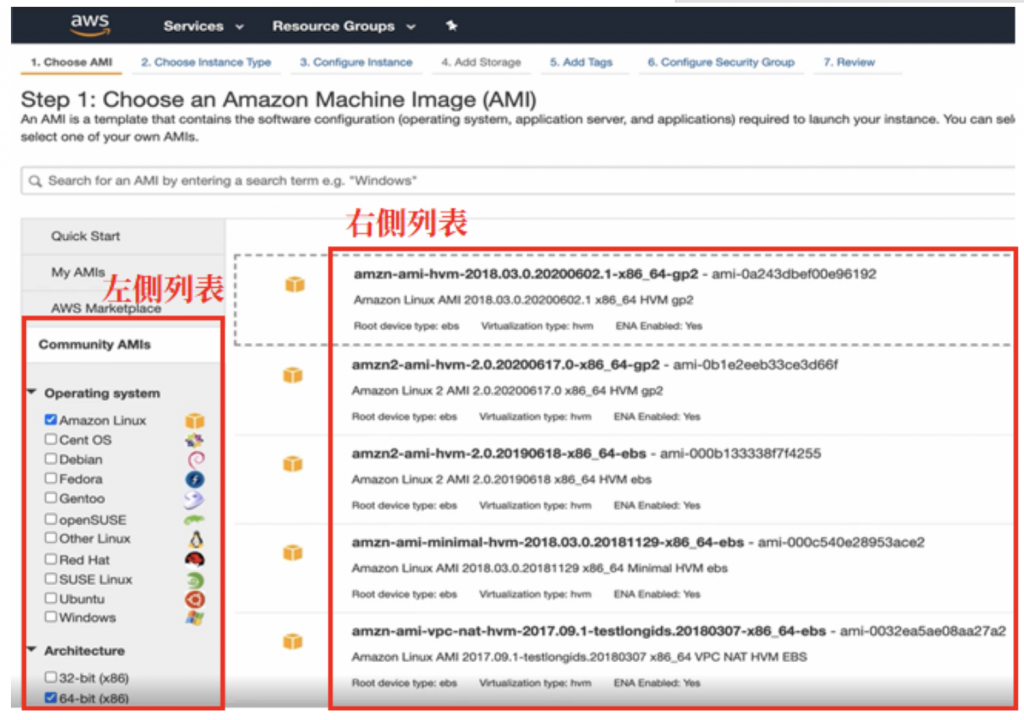Go to 7. Review step
Image resolution: width=1024 pixels, height=720 pixels.
tap(849, 63)
